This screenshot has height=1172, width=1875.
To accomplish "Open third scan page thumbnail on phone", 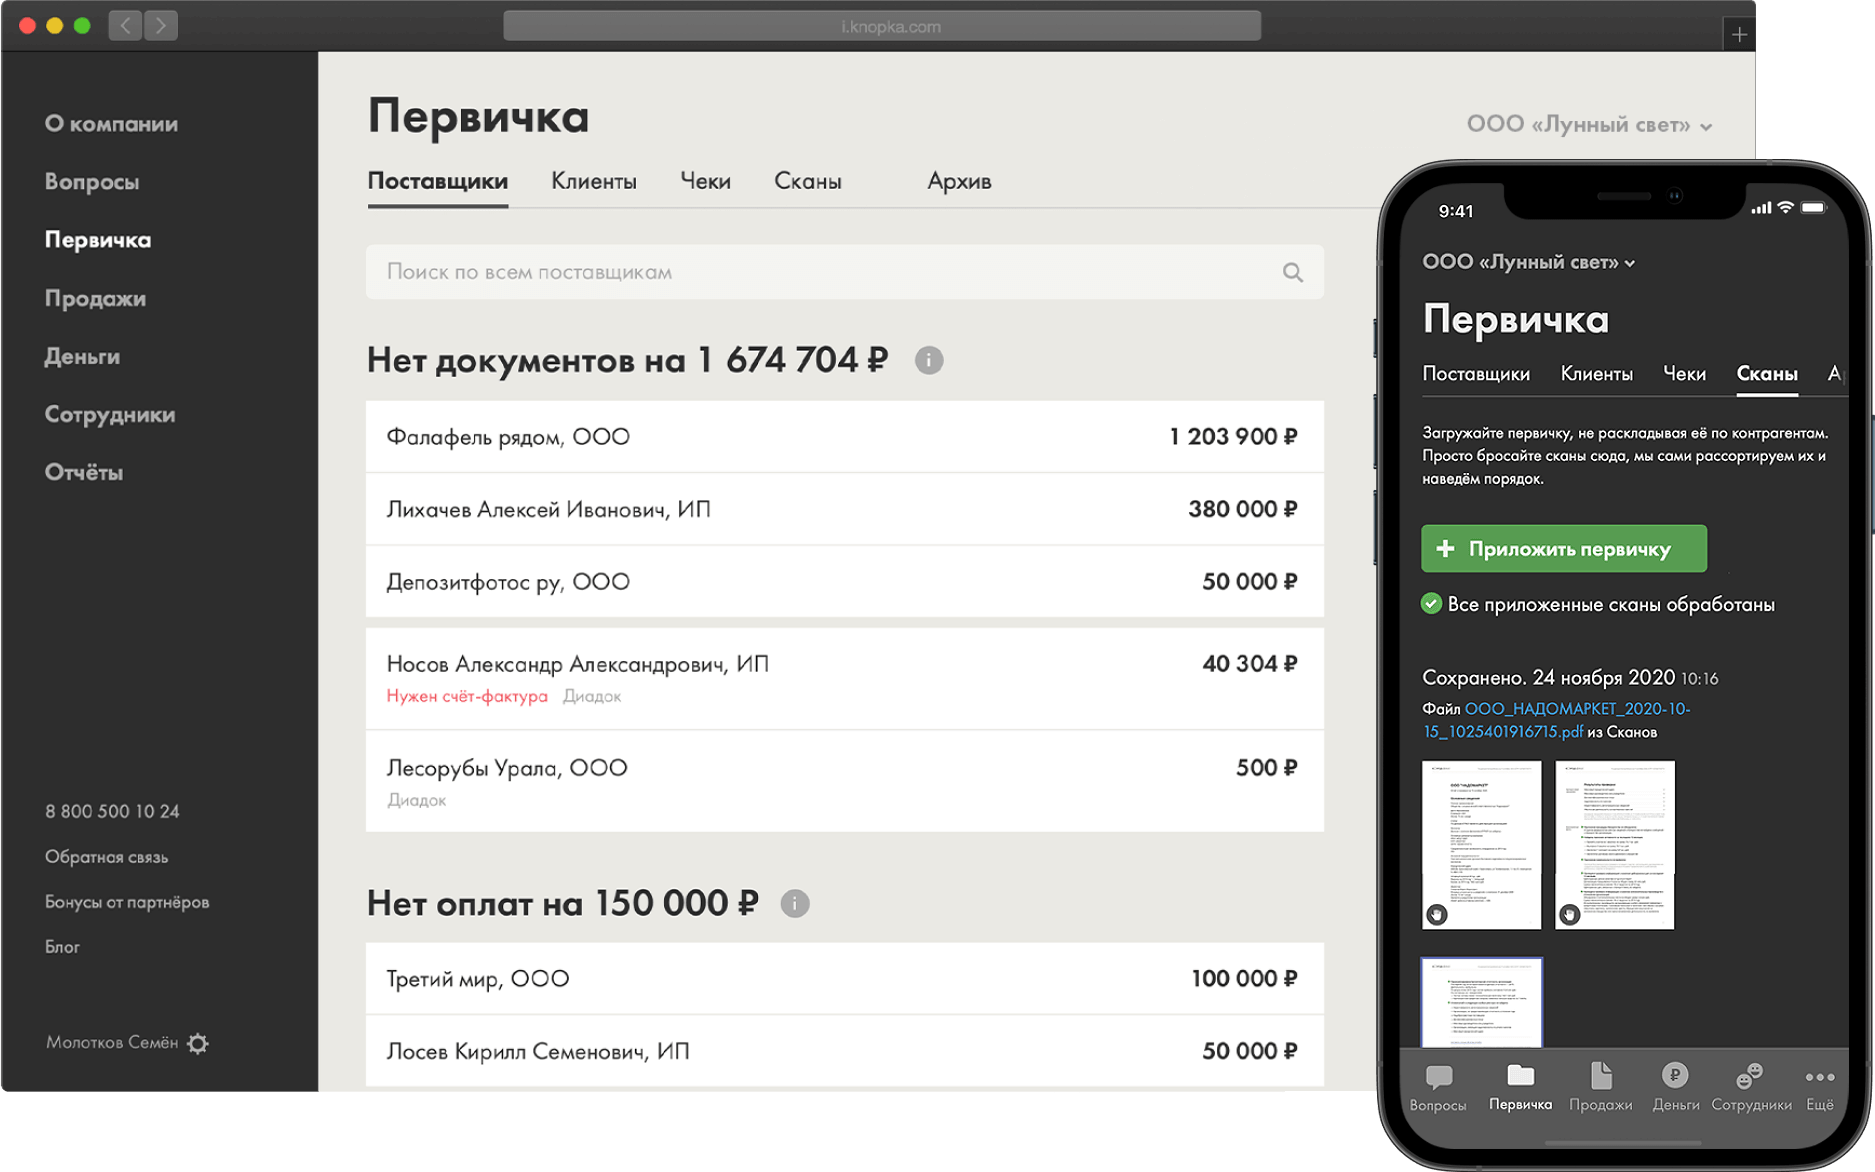I will (1482, 1003).
